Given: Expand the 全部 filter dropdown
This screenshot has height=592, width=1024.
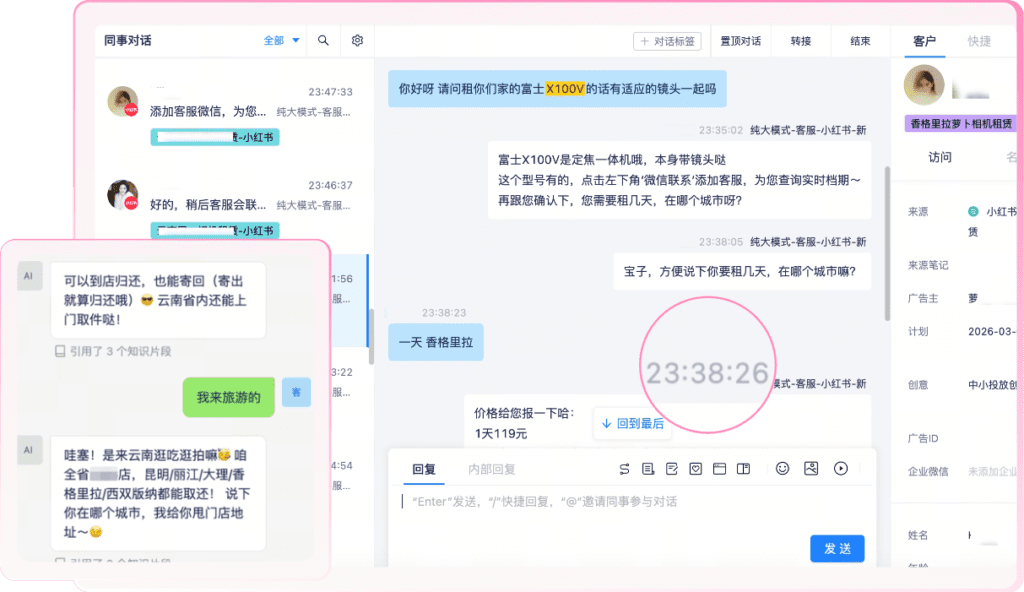Looking at the screenshot, I should coord(281,41).
